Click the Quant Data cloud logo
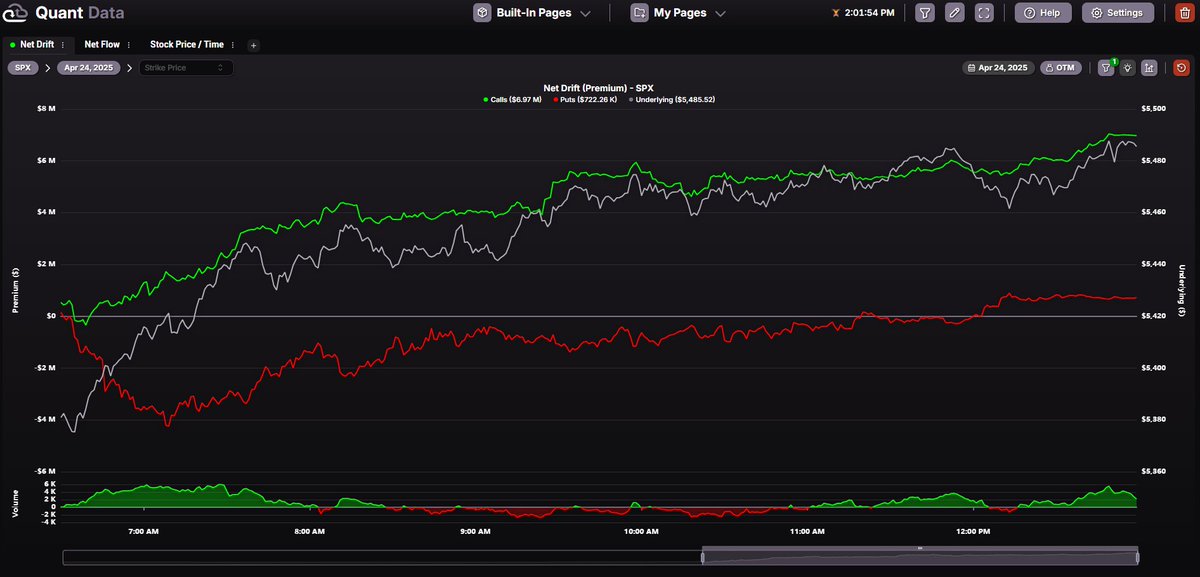This screenshot has width=1200, height=577. tap(16, 13)
